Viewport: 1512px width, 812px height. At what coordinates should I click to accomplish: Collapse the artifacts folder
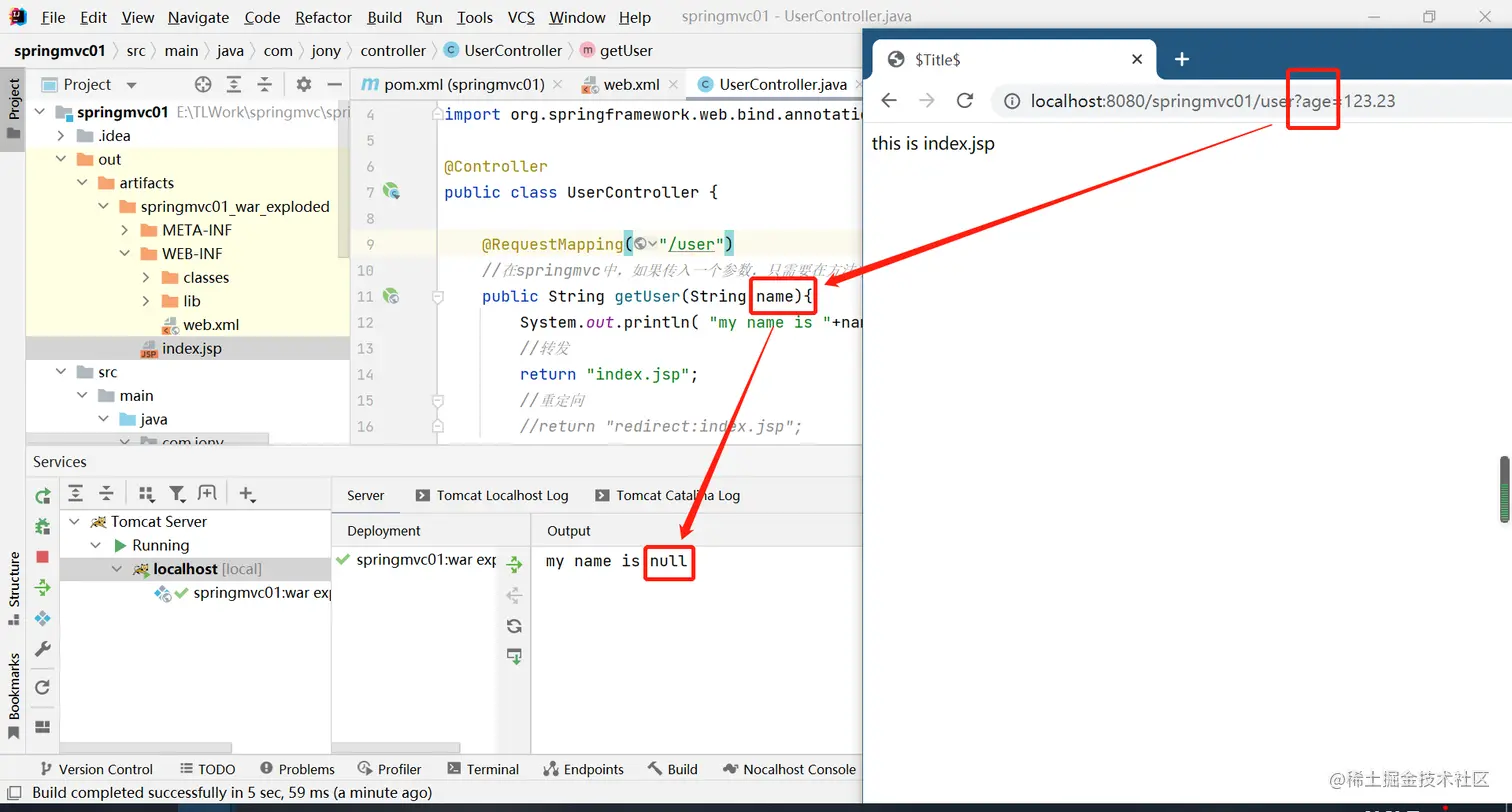click(x=82, y=183)
